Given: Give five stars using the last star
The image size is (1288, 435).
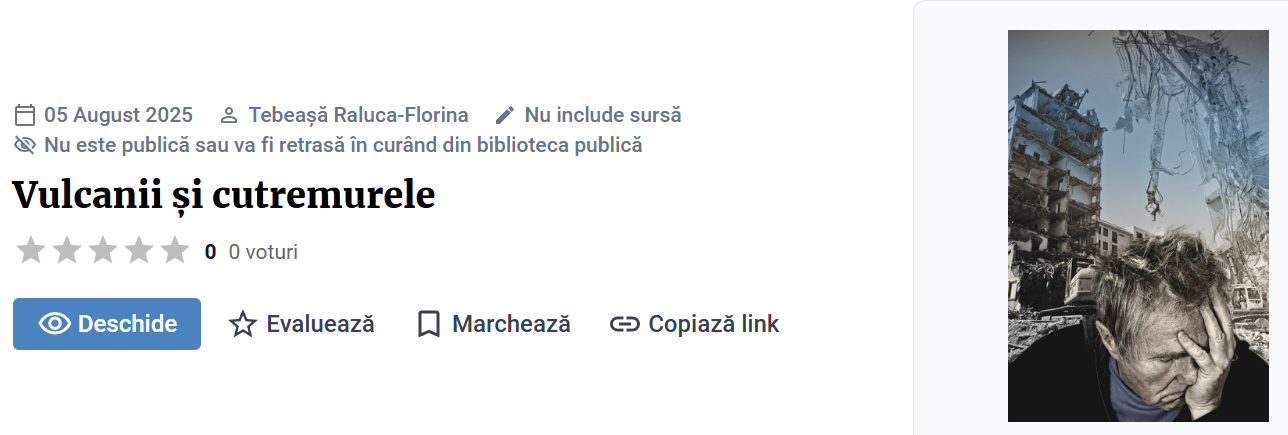Looking at the screenshot, I should click(175, 251).
